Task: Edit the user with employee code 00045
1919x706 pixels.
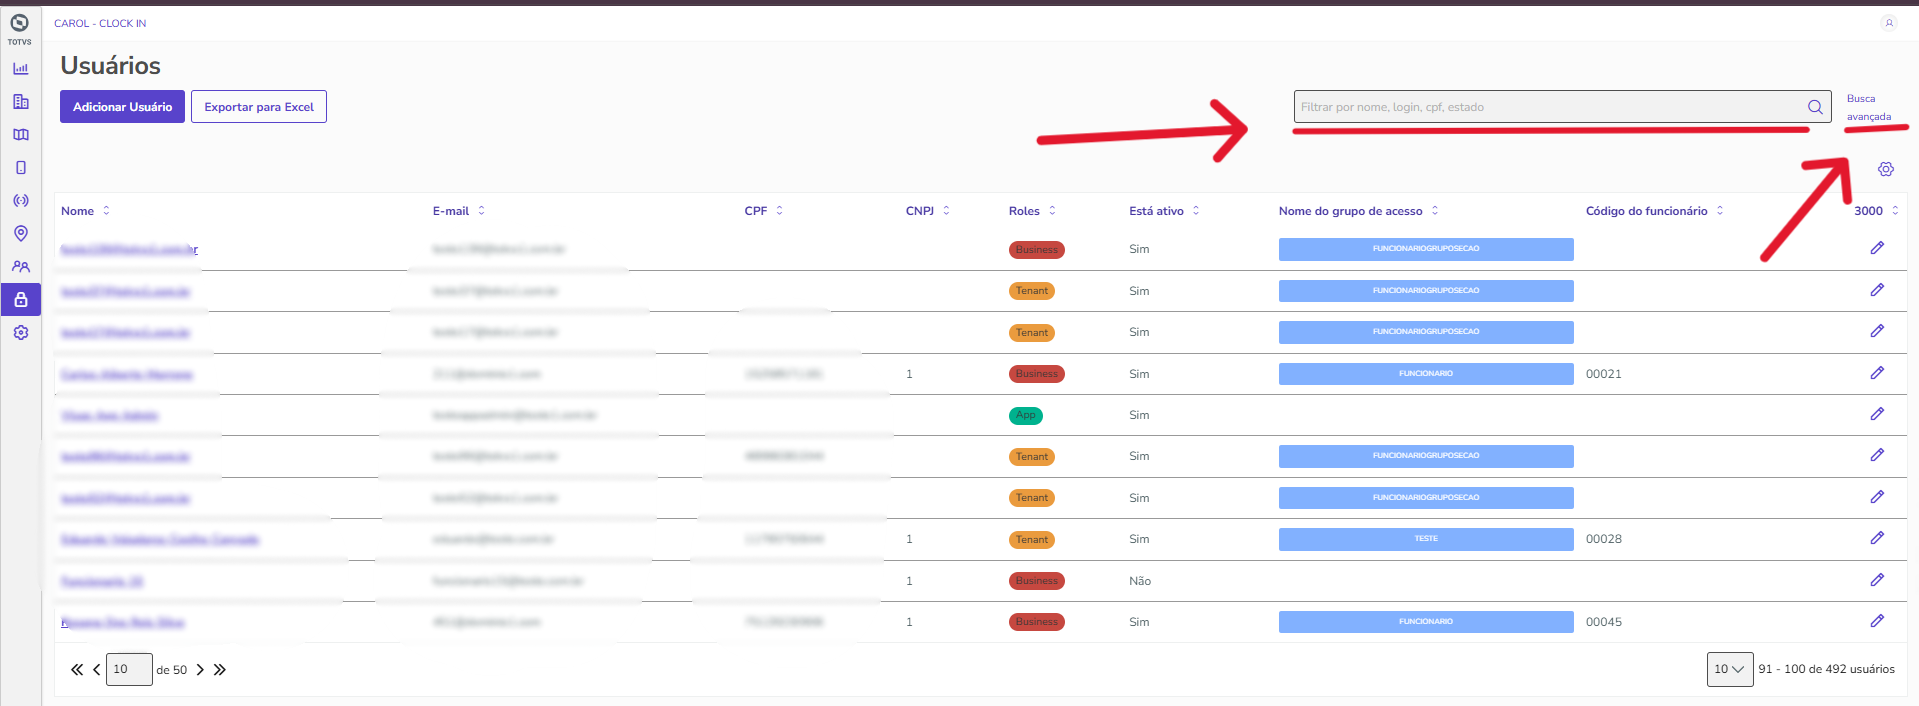Action: click(x=1877, y=621)
